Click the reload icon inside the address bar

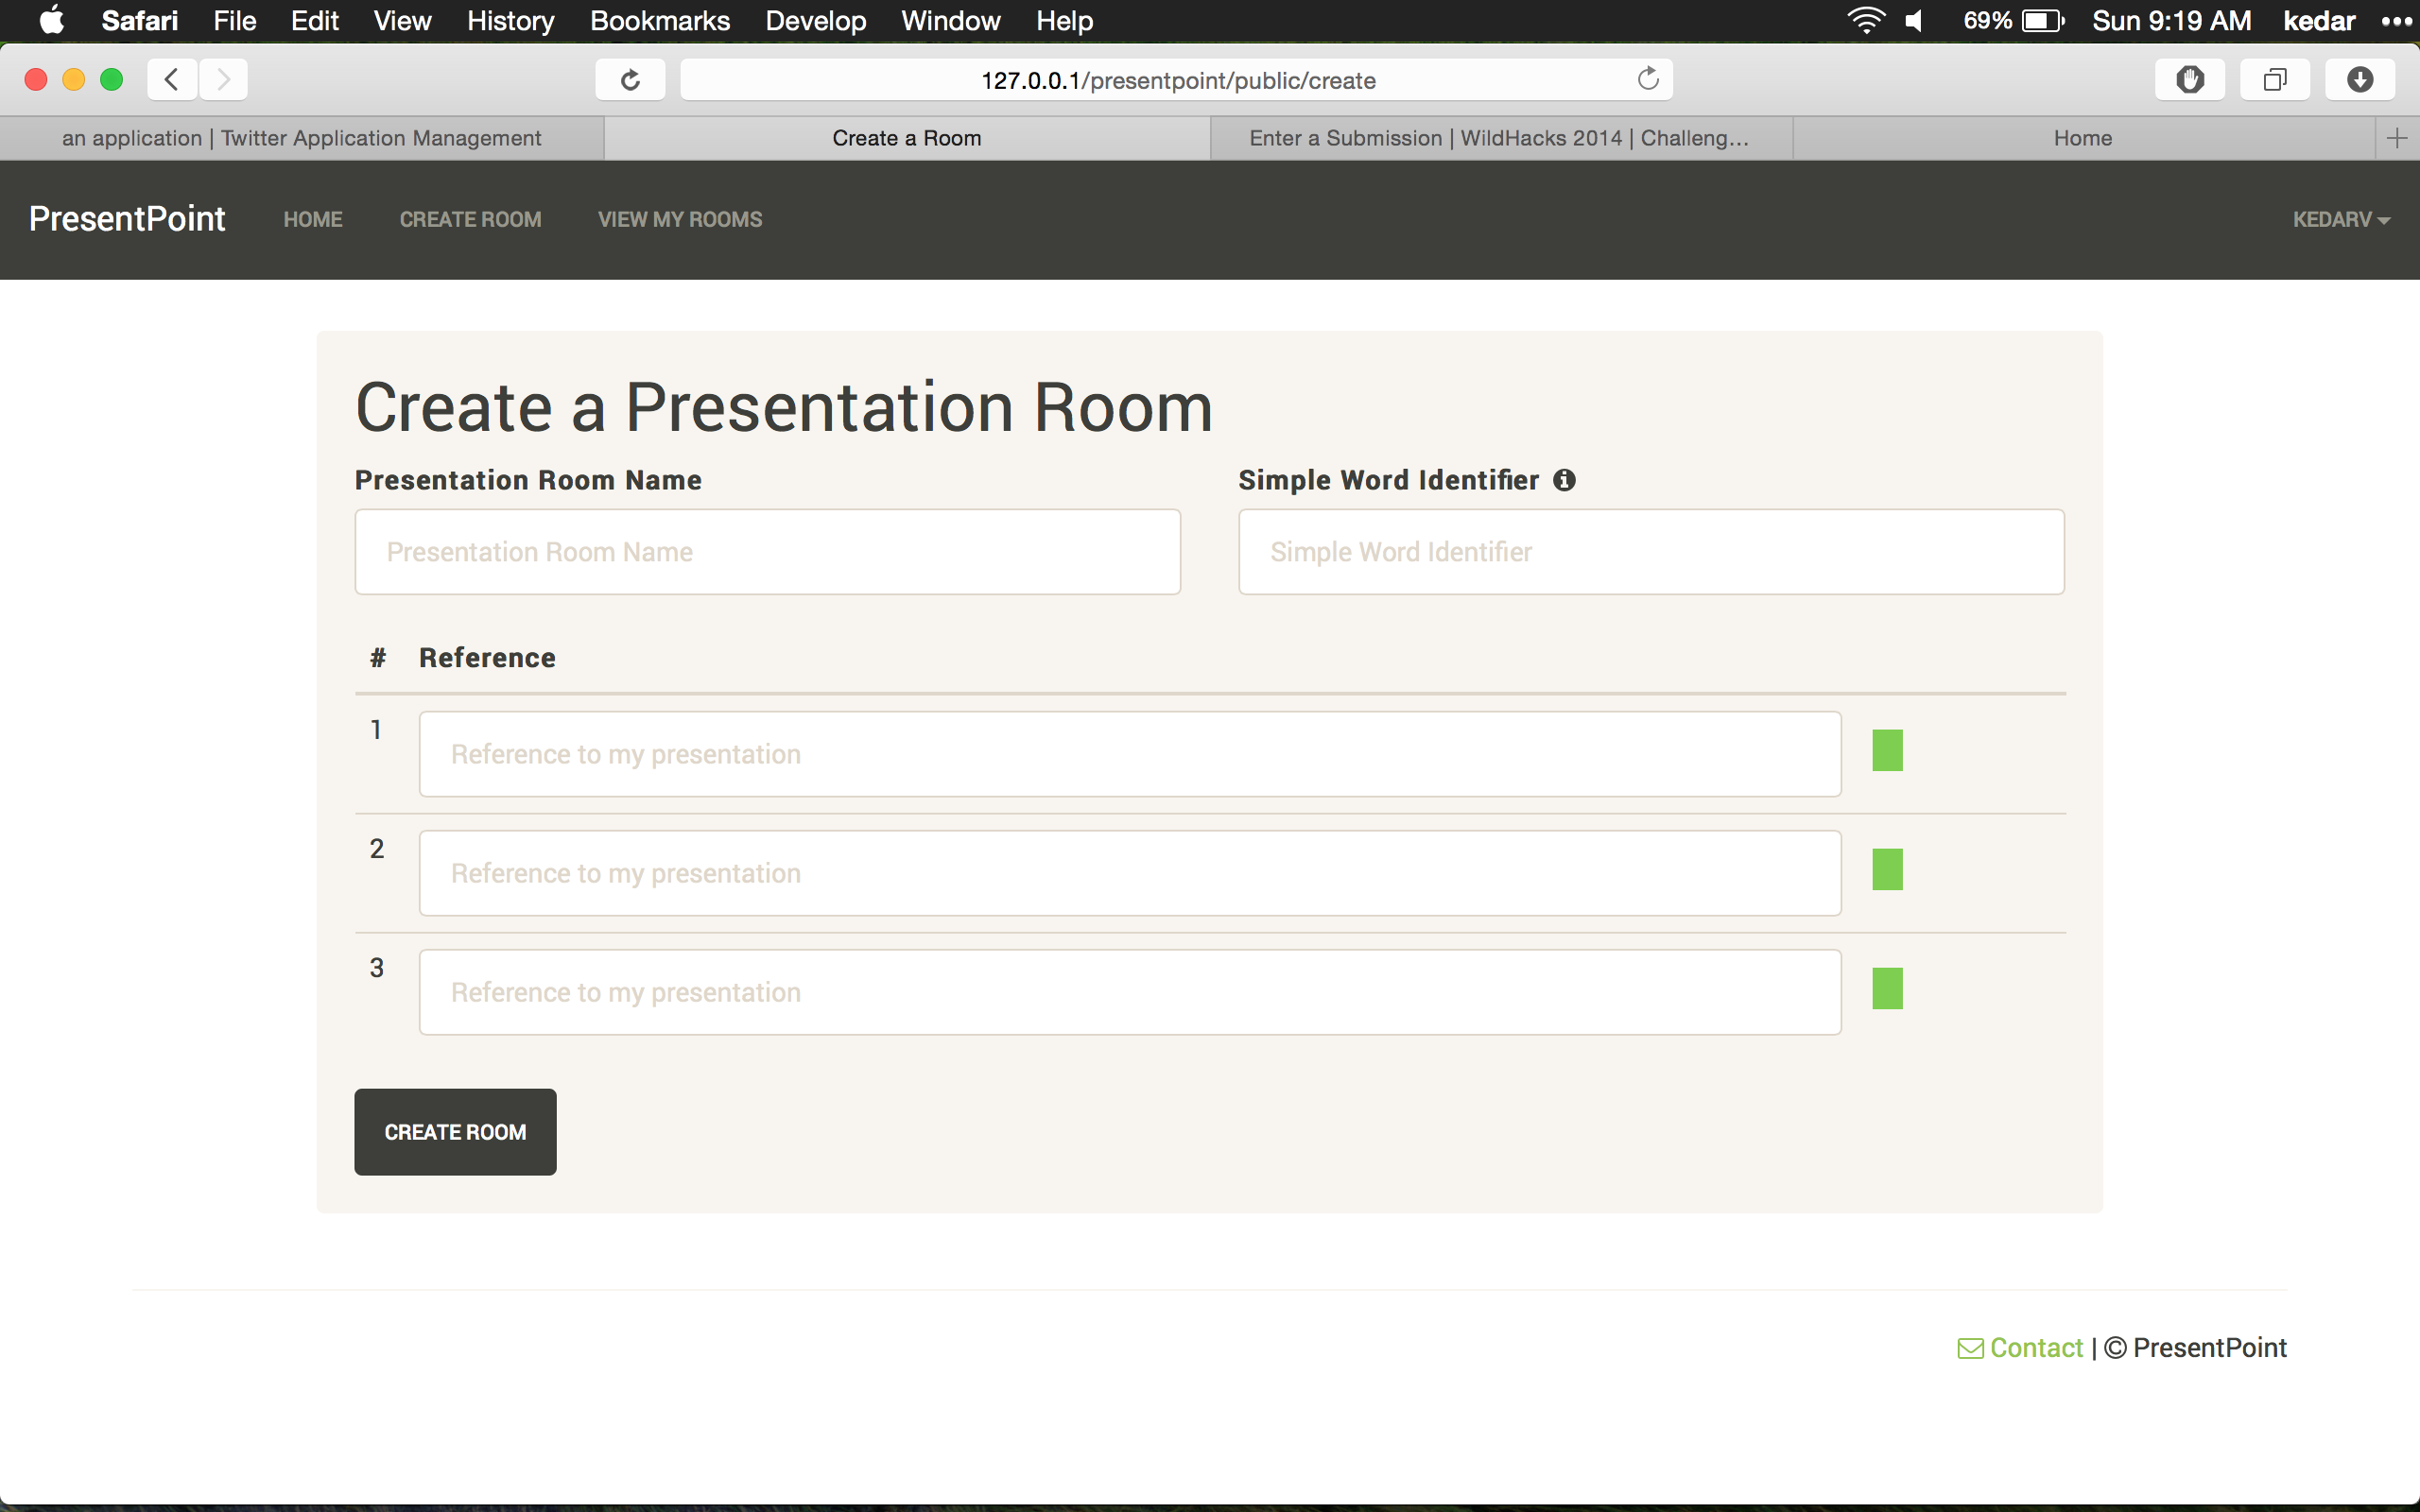tap(1648, 79)
